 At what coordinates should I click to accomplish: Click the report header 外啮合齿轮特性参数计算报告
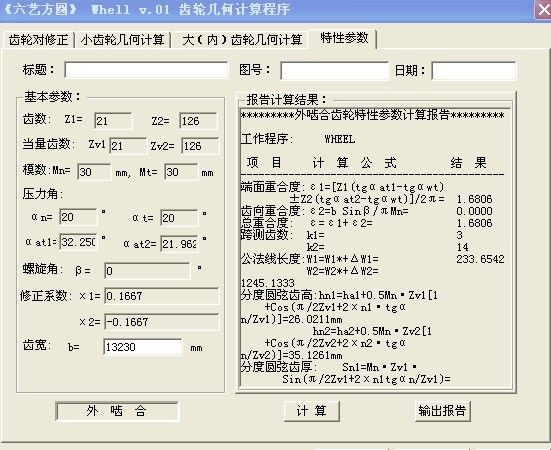click(x=372, y=115)
